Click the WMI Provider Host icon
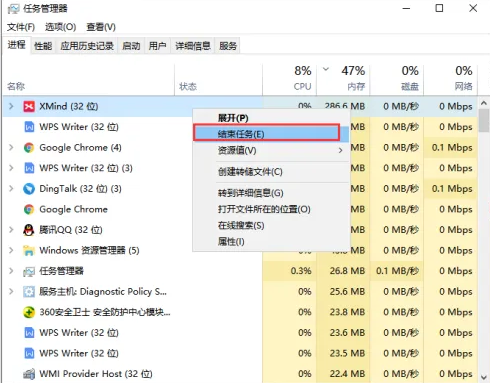 click(x=29, y=374)
